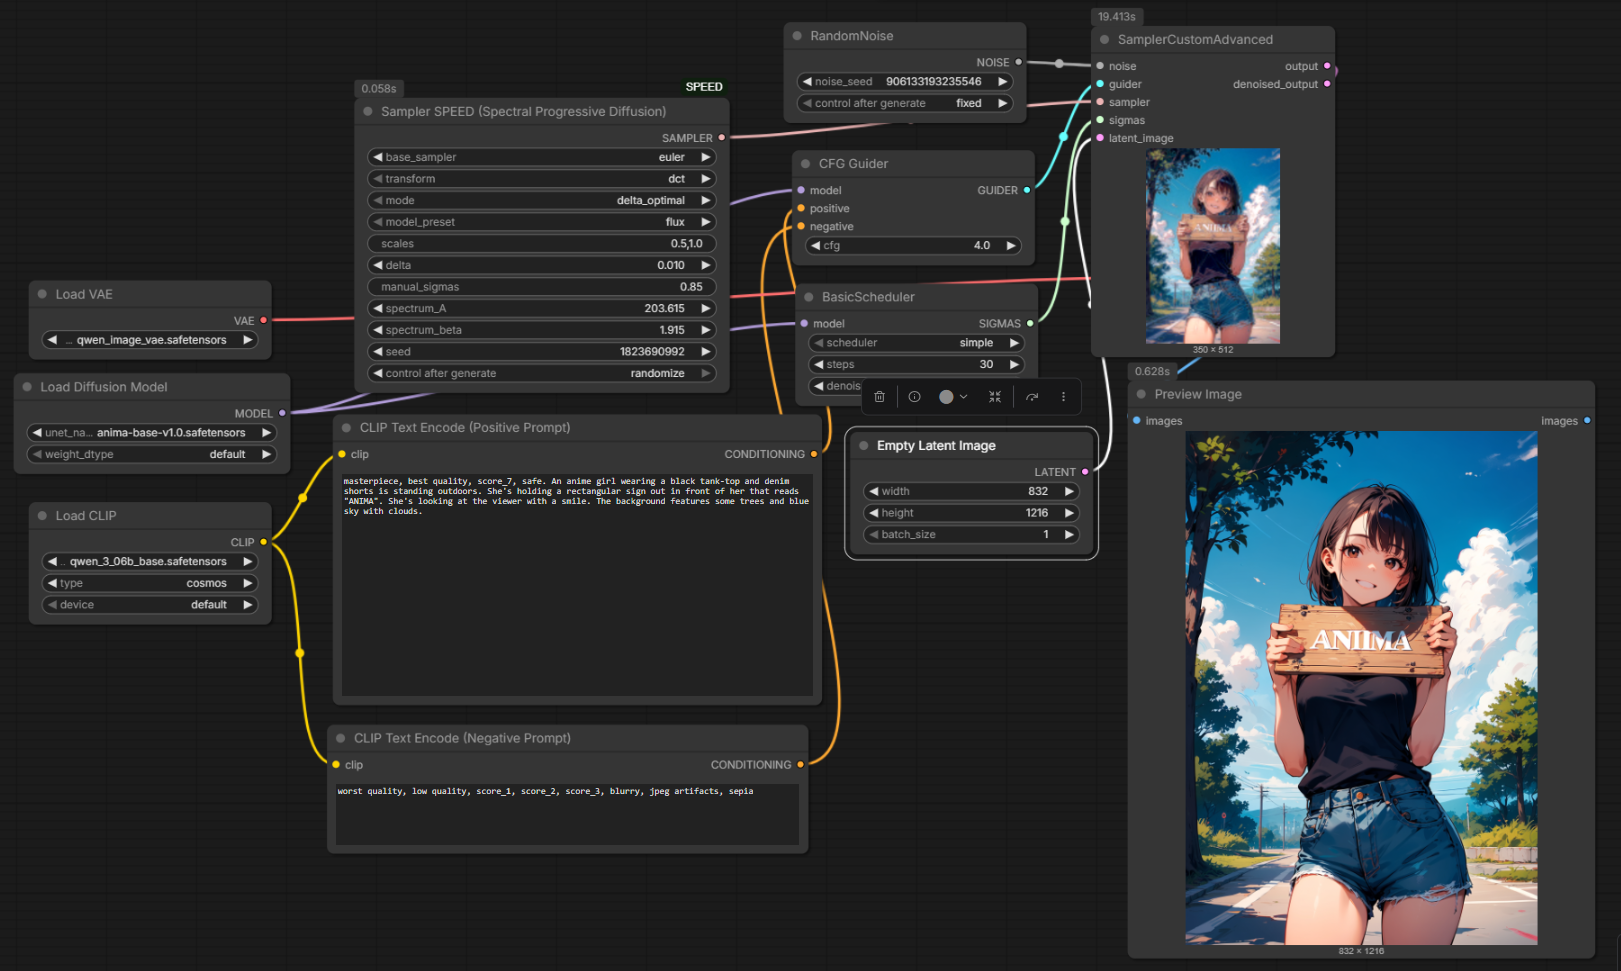This screenshot has height=971, width=1621.
Task: Click the BasicScheduler node title
Action: [868, 297]
